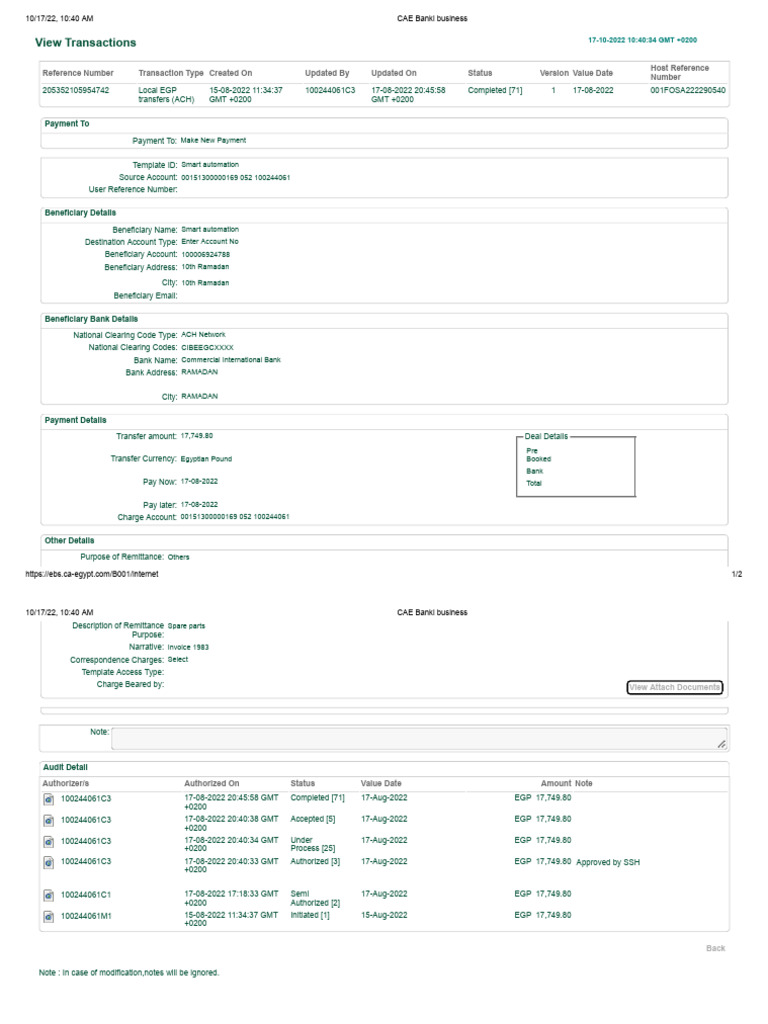Click the Audit Detail section heading

65,767
